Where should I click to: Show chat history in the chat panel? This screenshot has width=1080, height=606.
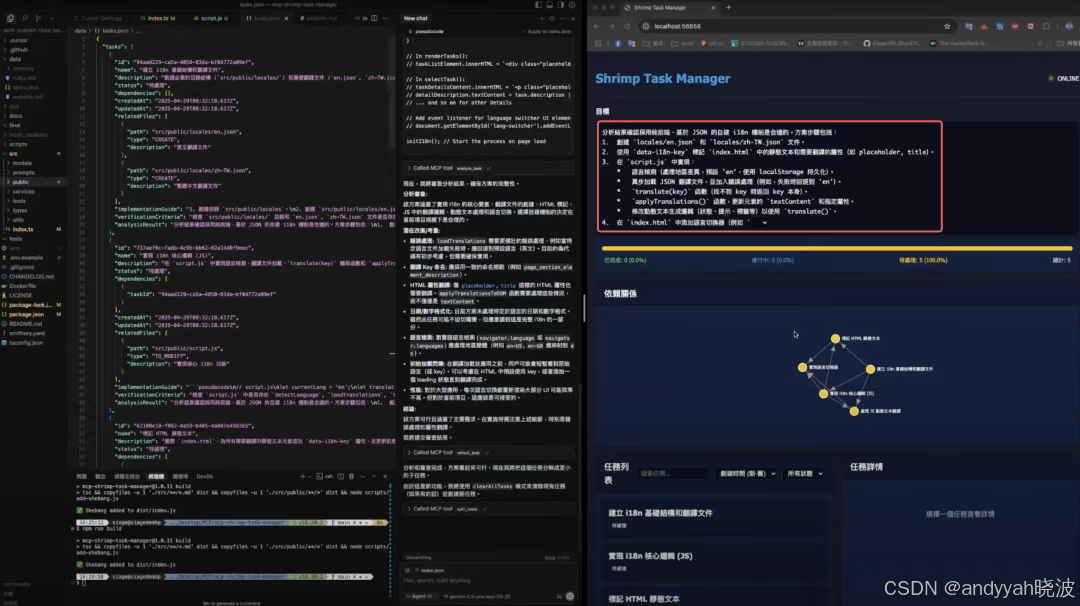tap(552, 19)
